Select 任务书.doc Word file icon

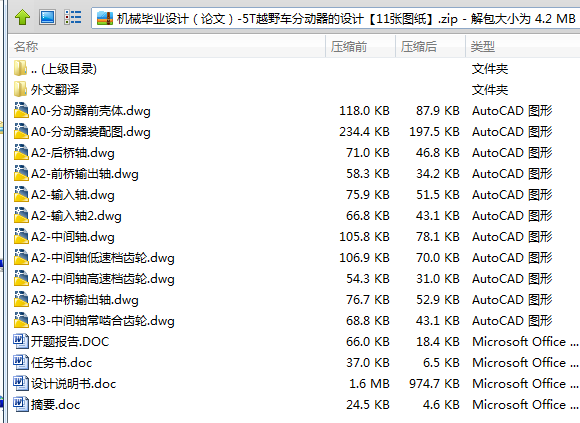point(21,362)
